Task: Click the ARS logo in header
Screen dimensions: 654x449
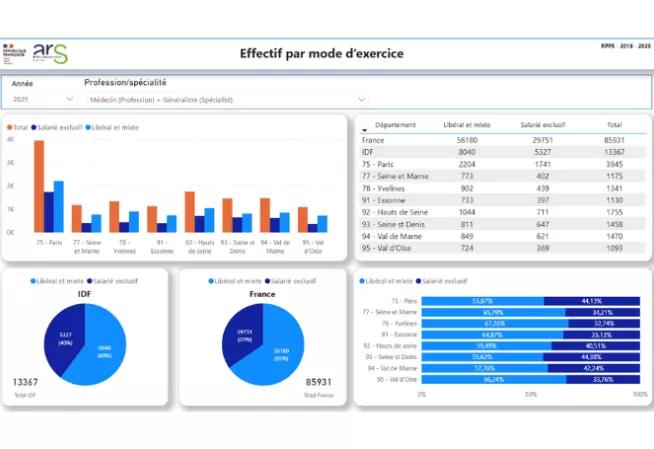Action: tap(50, 53)
